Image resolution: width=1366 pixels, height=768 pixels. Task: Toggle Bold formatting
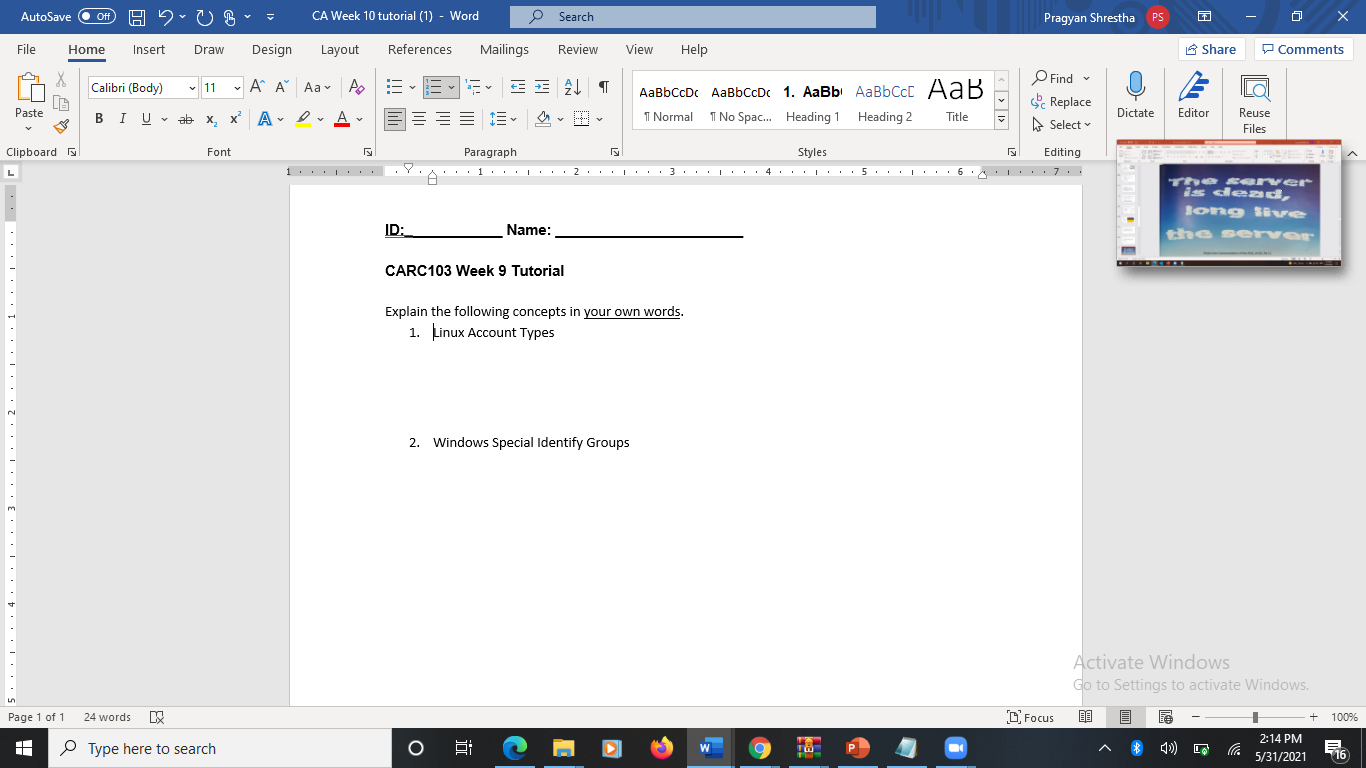pyautogui.click(x=99, y=119)
